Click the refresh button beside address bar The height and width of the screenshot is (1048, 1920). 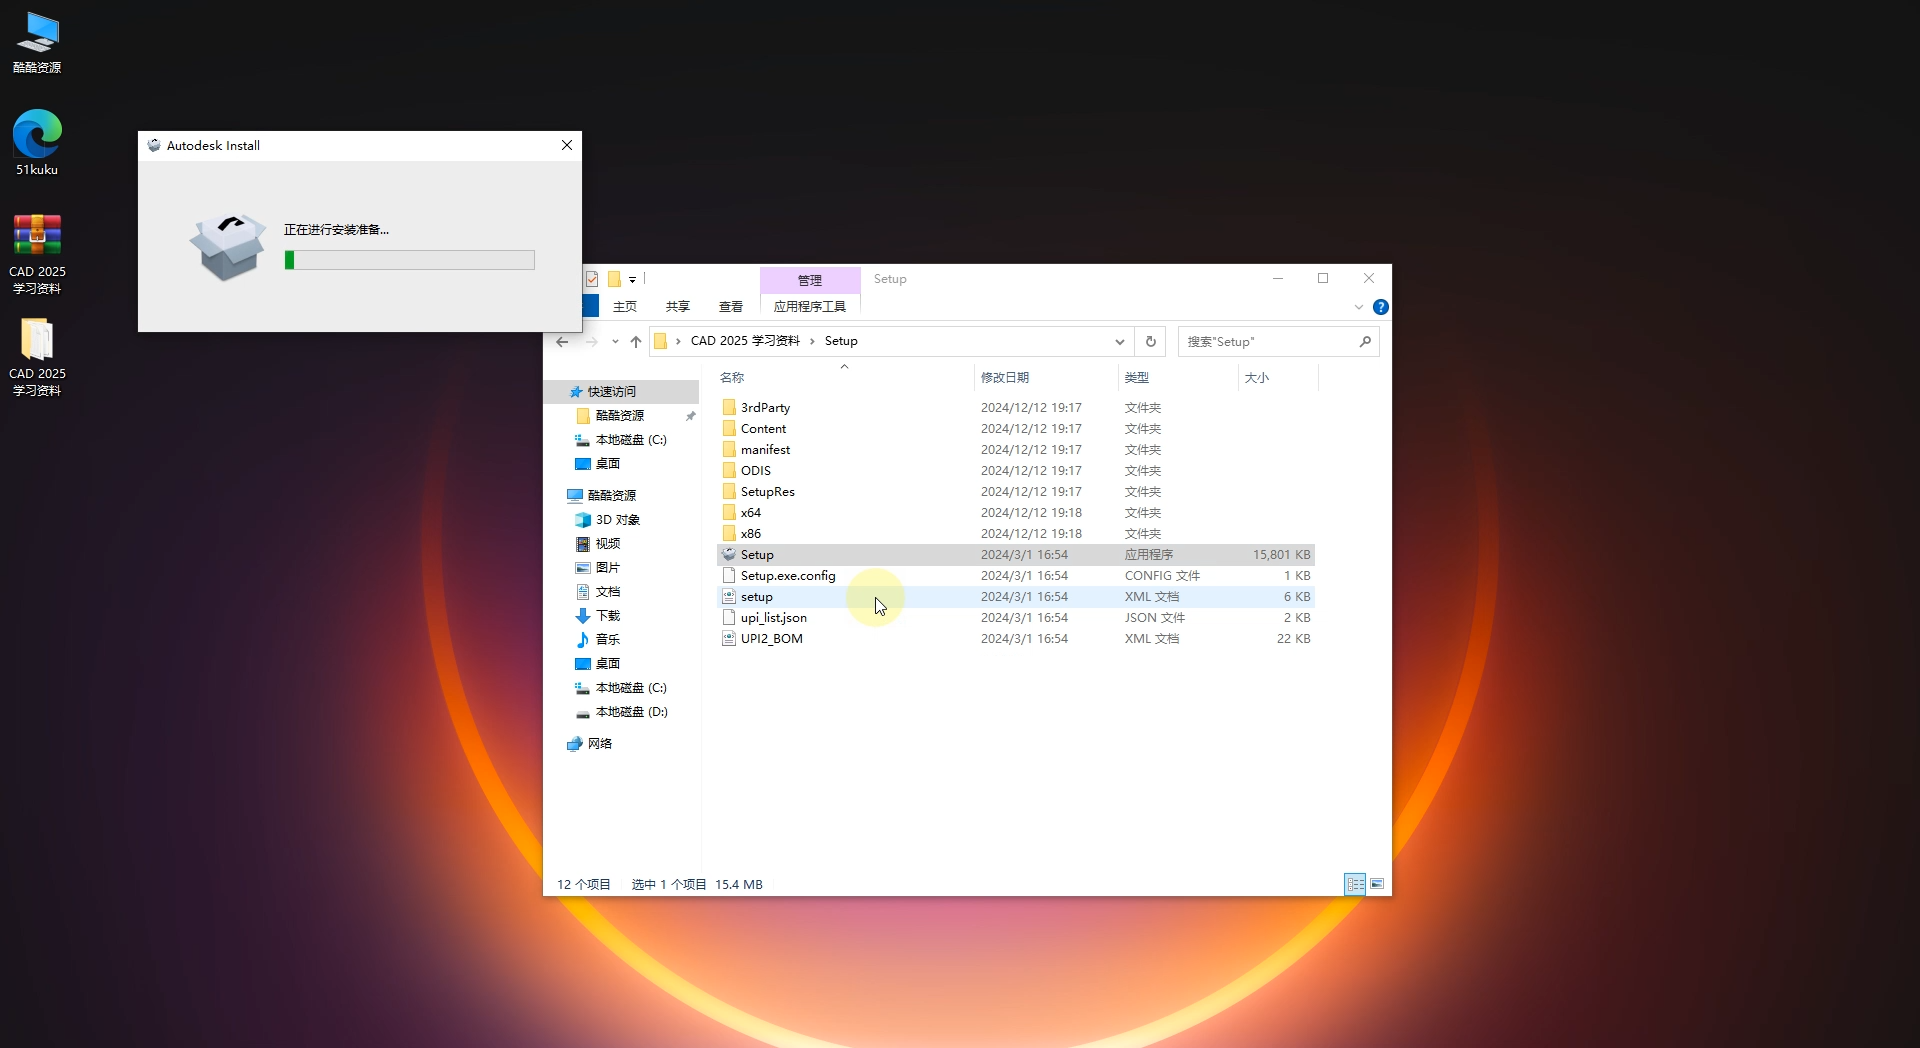pos(1150,342)
